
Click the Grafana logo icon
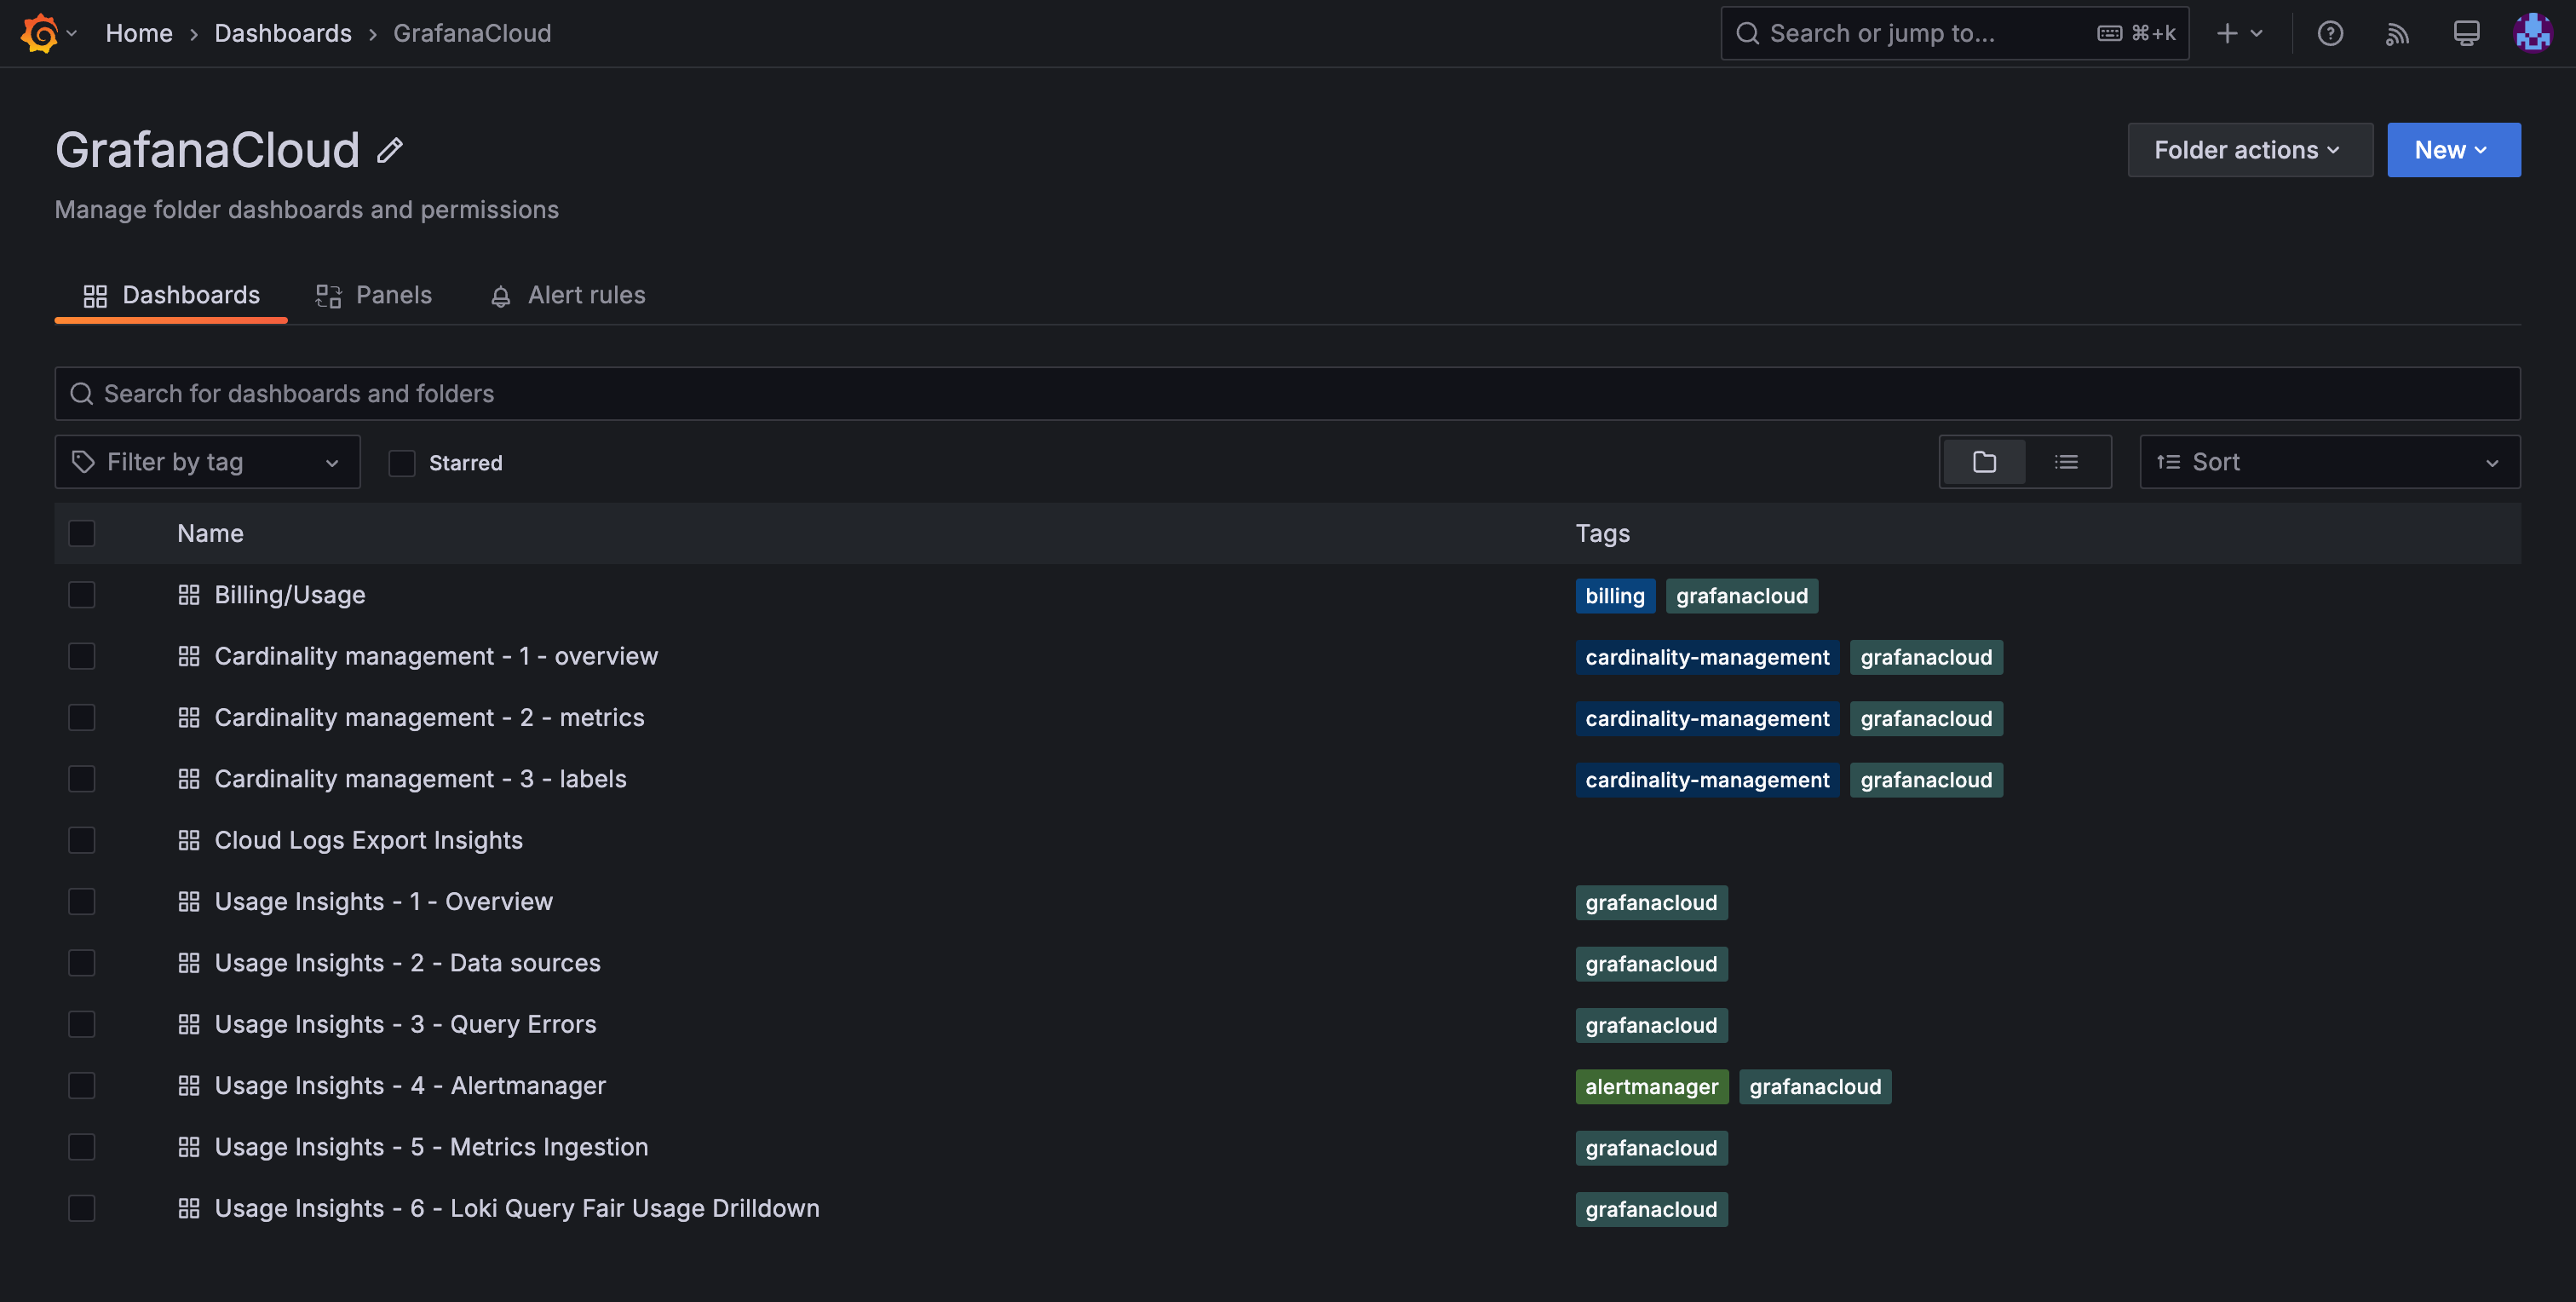click(x=39, y=33)
